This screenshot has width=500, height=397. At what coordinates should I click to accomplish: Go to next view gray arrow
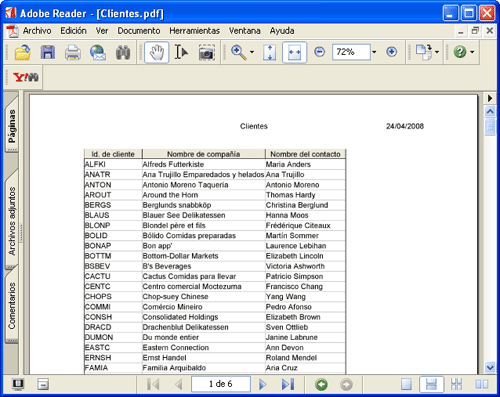[x=346, y=385]
